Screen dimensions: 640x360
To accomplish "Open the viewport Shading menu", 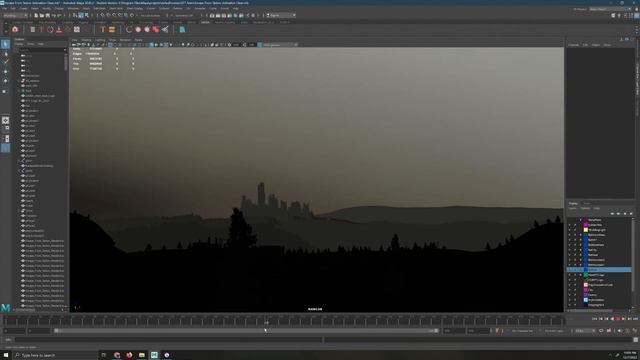I will click(86, 40).
